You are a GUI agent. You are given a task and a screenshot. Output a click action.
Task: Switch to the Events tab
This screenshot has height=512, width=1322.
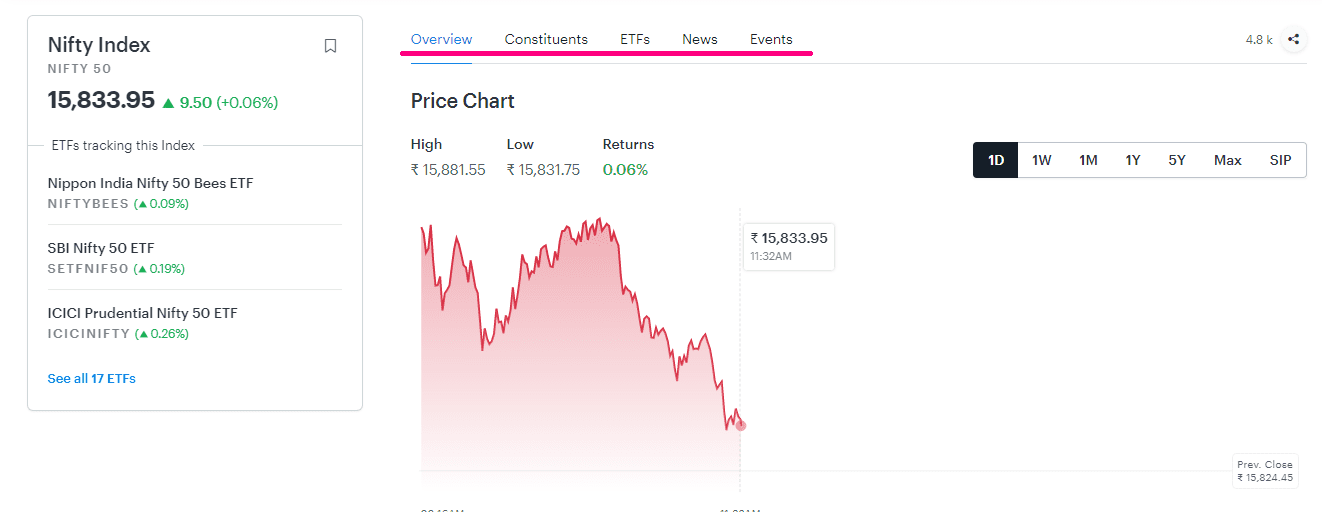click(x=771, y=39)
